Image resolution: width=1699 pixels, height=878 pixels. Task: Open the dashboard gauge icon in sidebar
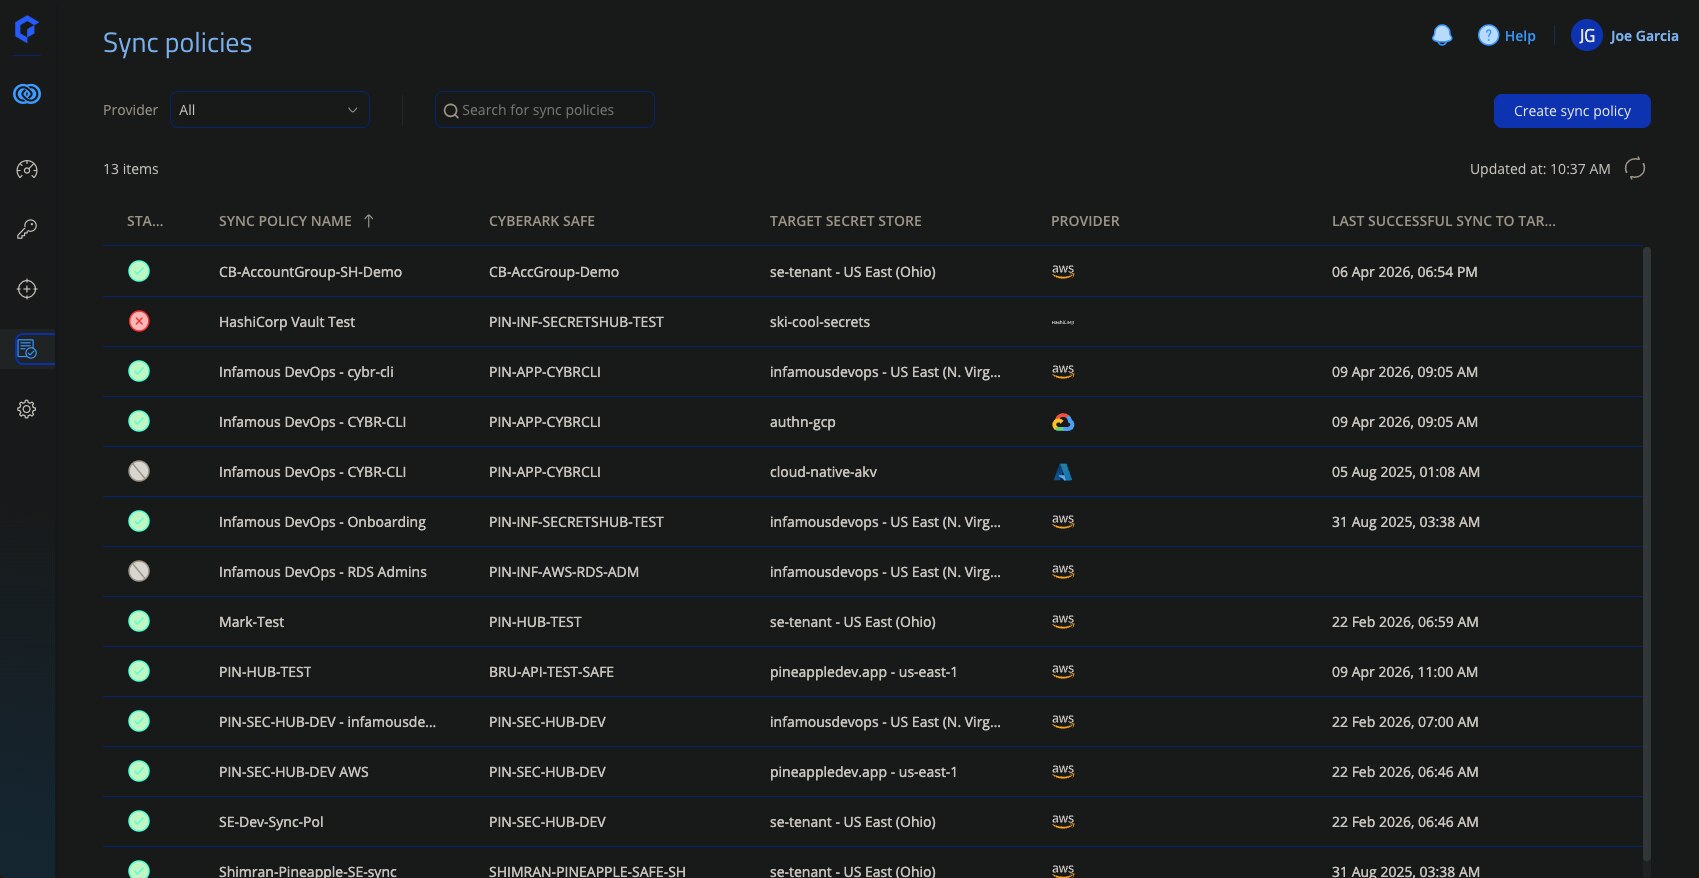[x=27, y=169]
